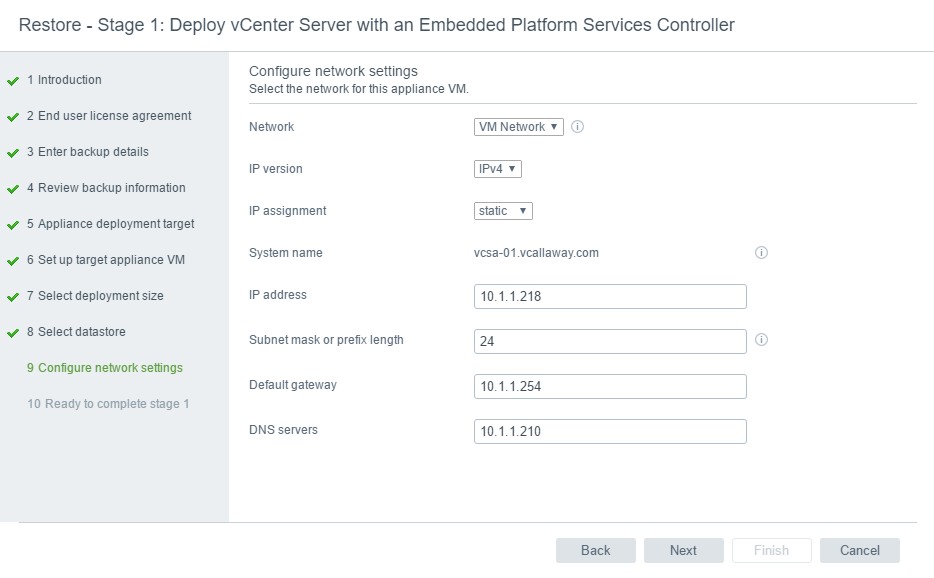This screenshot has height=578, width=934.
Task: Select step 9 Configure network settings
Action: point(105,368)
